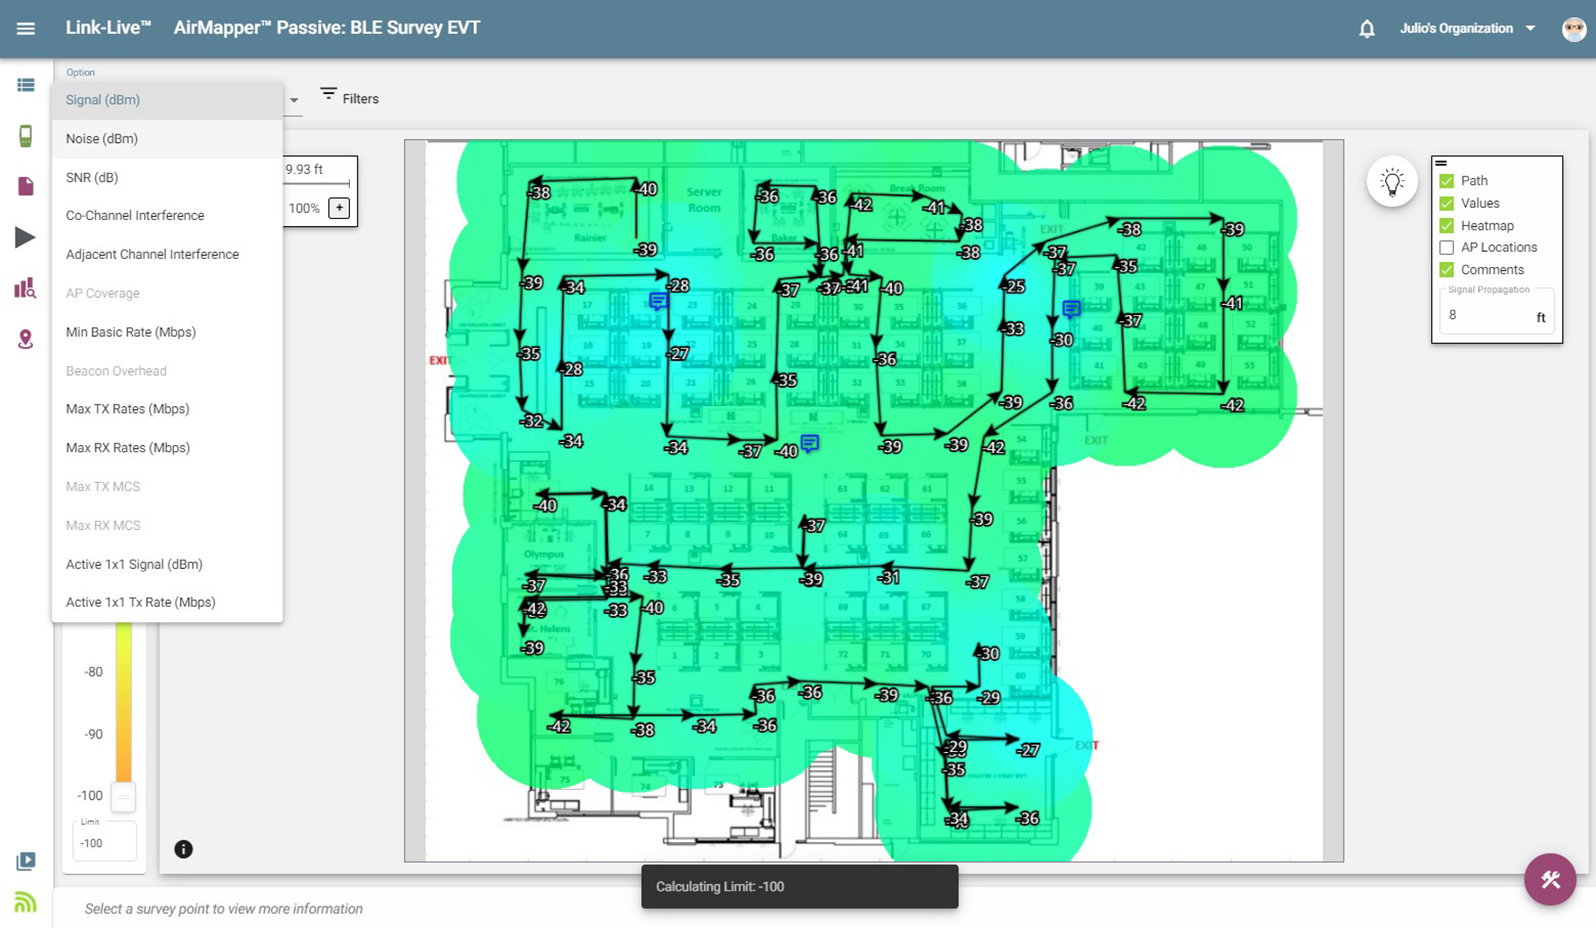This screenshot has width=1596, height=928.
Task: Click the info icon below the map
Action: coord(183,849)
